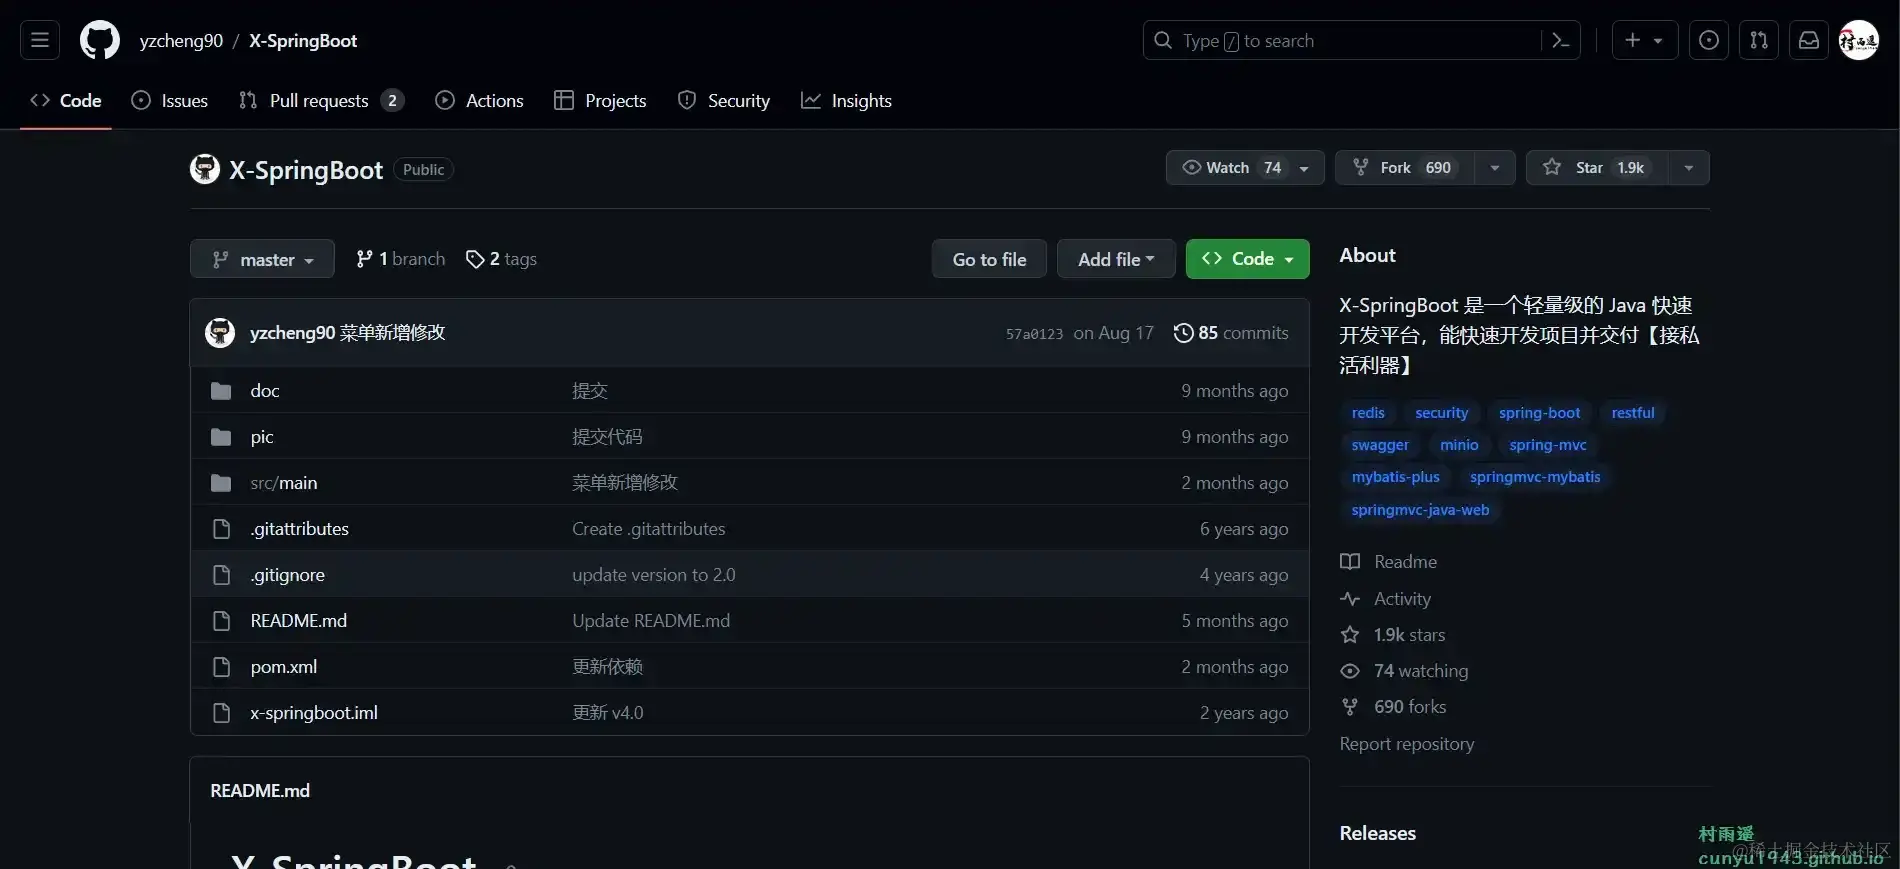This screenshot has height=869, width=1900.
Task: Open the mybatis-plus topic tag
Action: pyautogui.click(x=1396, y=477)
